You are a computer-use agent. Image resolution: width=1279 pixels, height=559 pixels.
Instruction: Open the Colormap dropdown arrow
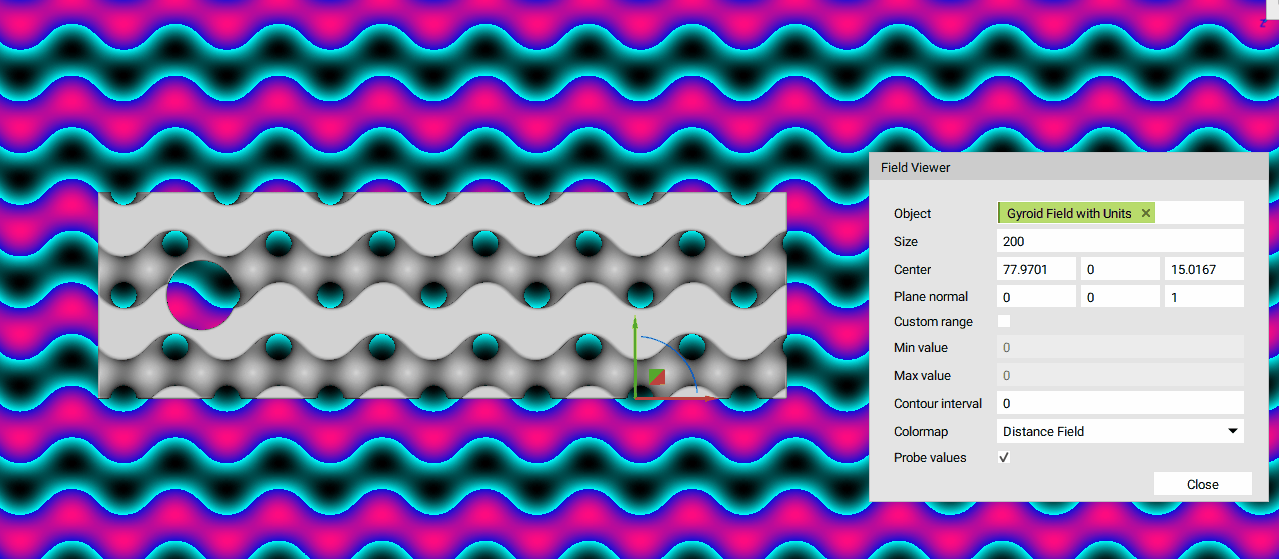[x=1232, y=431]
